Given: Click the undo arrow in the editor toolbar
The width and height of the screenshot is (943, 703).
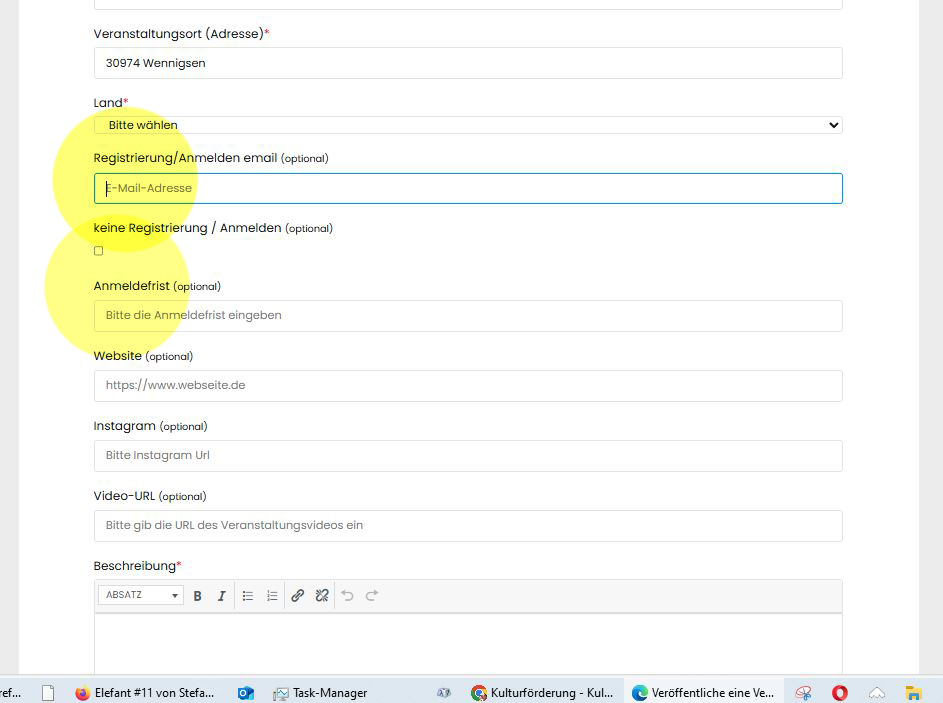Looking at the screenshot, I should pyautogui.click(x=348, y=596).
